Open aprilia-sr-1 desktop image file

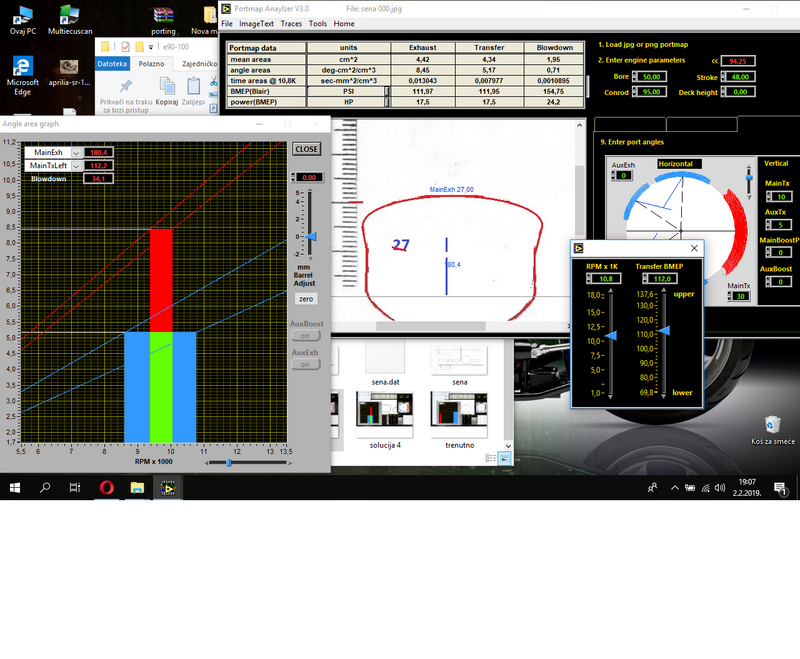click(69, 72)
